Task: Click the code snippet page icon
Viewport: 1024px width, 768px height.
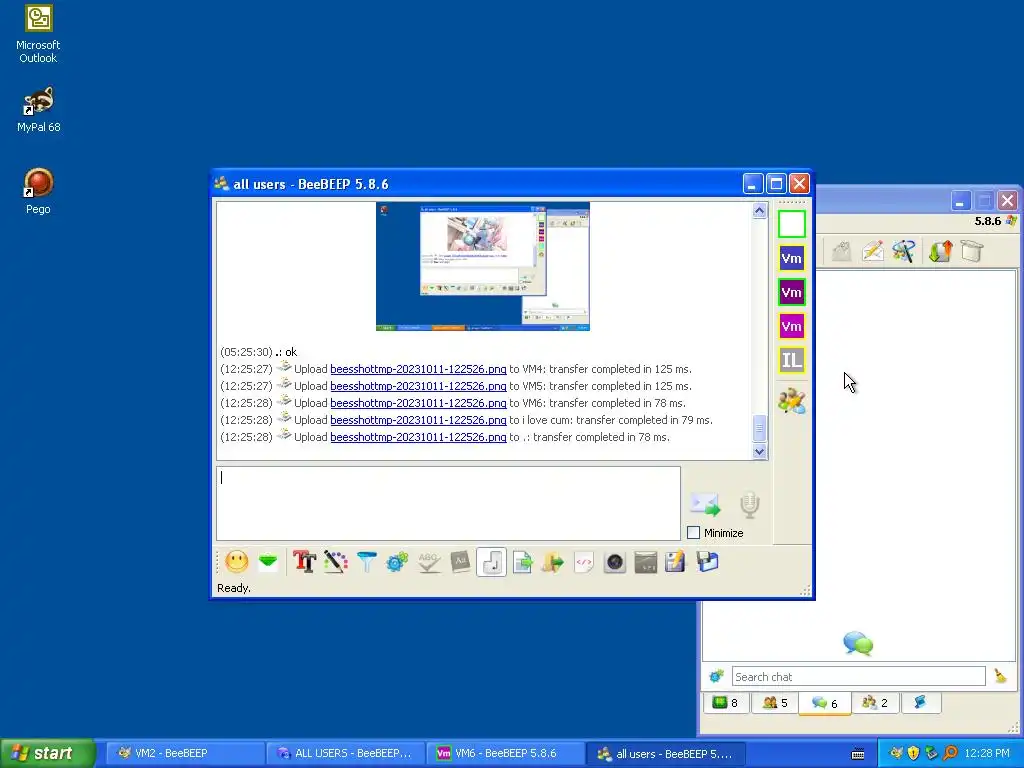Action: coord(584,562)
